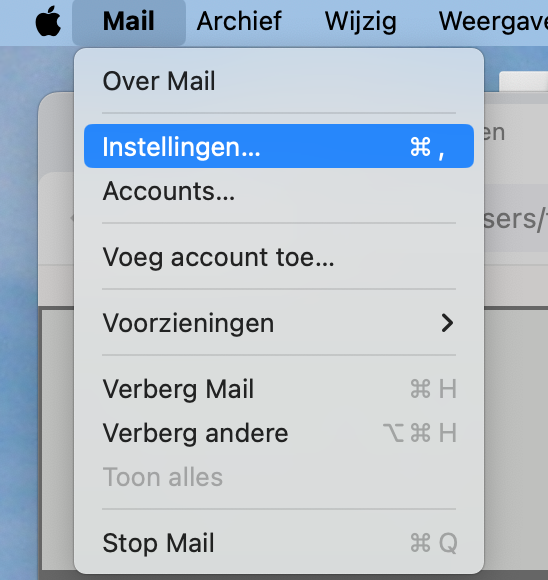Select Verberg Mail

tap(279, 389)
